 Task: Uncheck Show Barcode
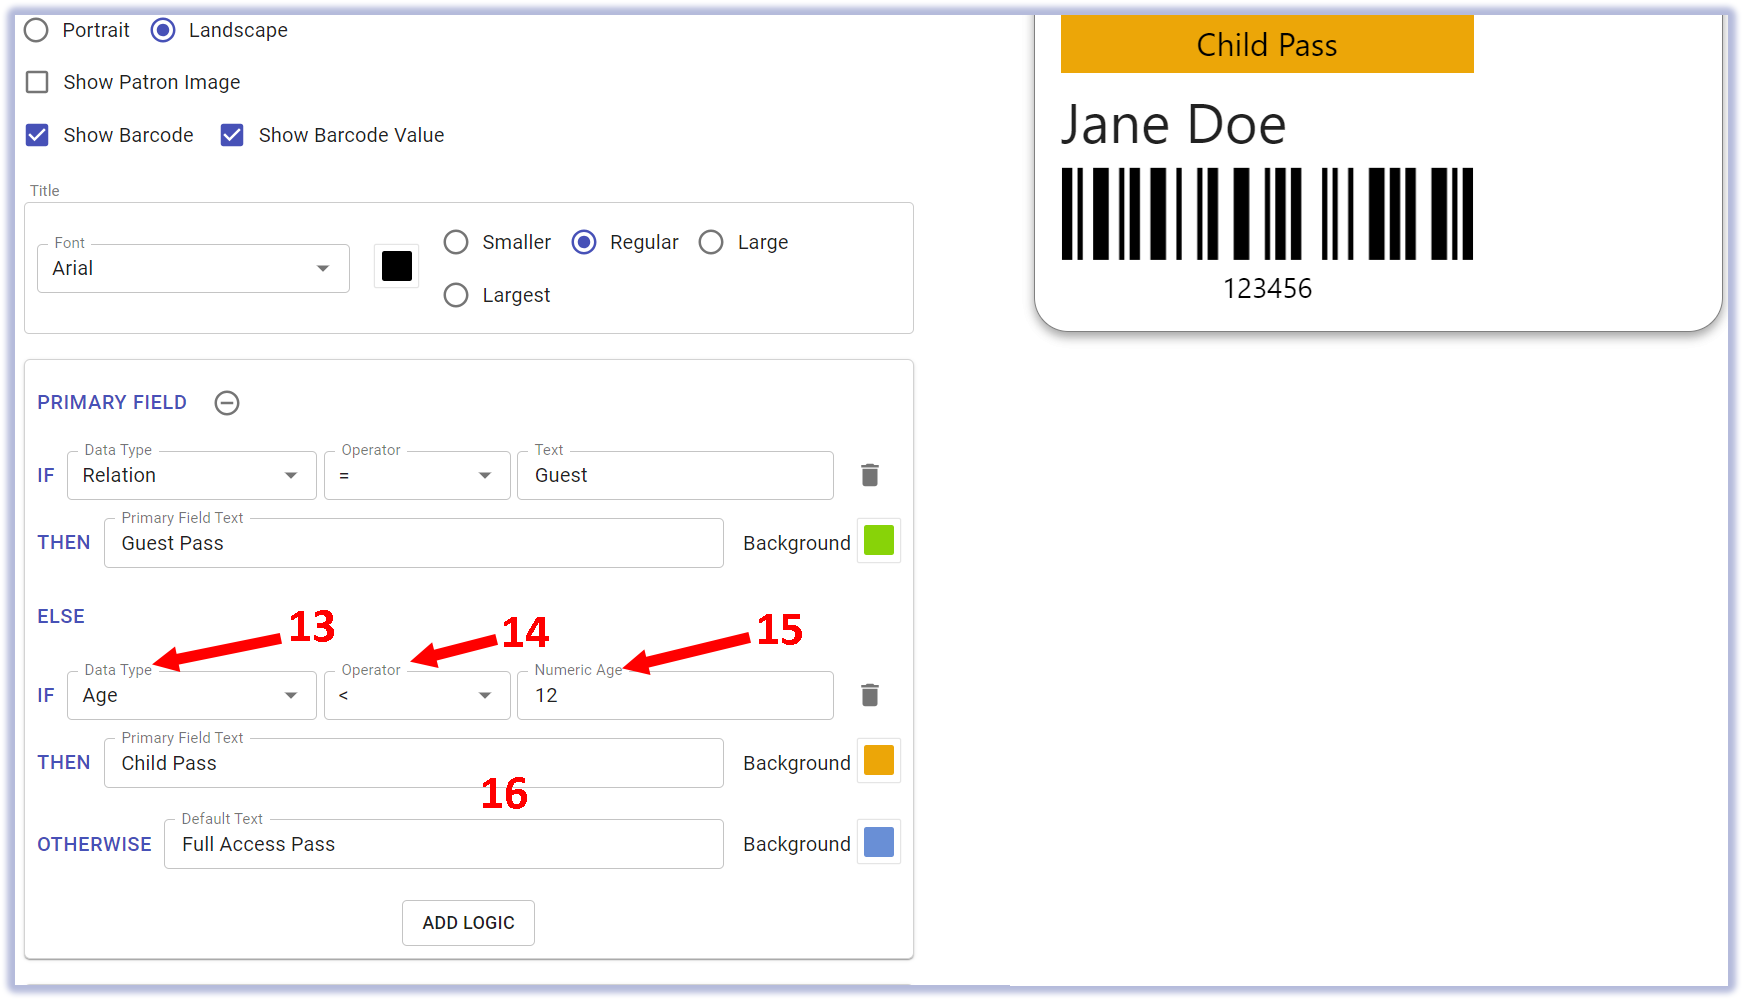tap(38, 135)
